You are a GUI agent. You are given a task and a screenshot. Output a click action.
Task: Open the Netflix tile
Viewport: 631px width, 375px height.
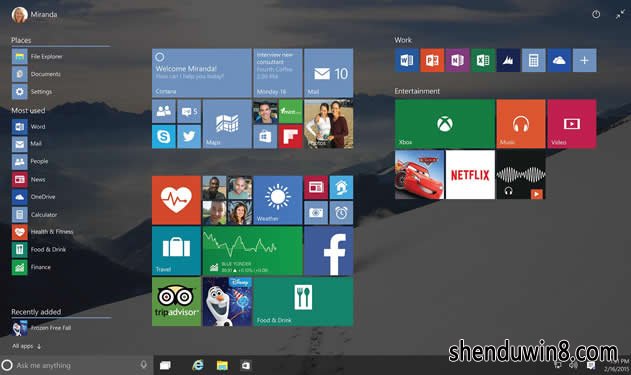[470, 175]
